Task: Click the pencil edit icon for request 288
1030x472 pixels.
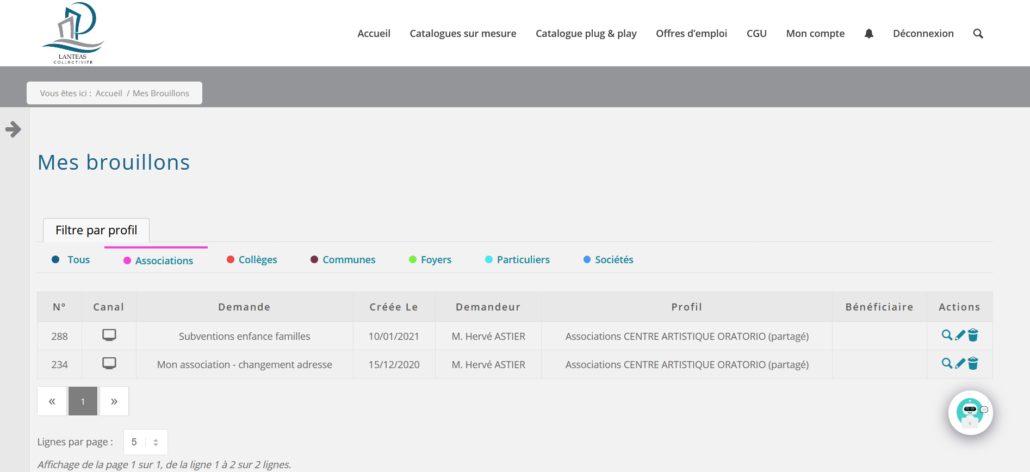Action: click(x=960, y=336)
